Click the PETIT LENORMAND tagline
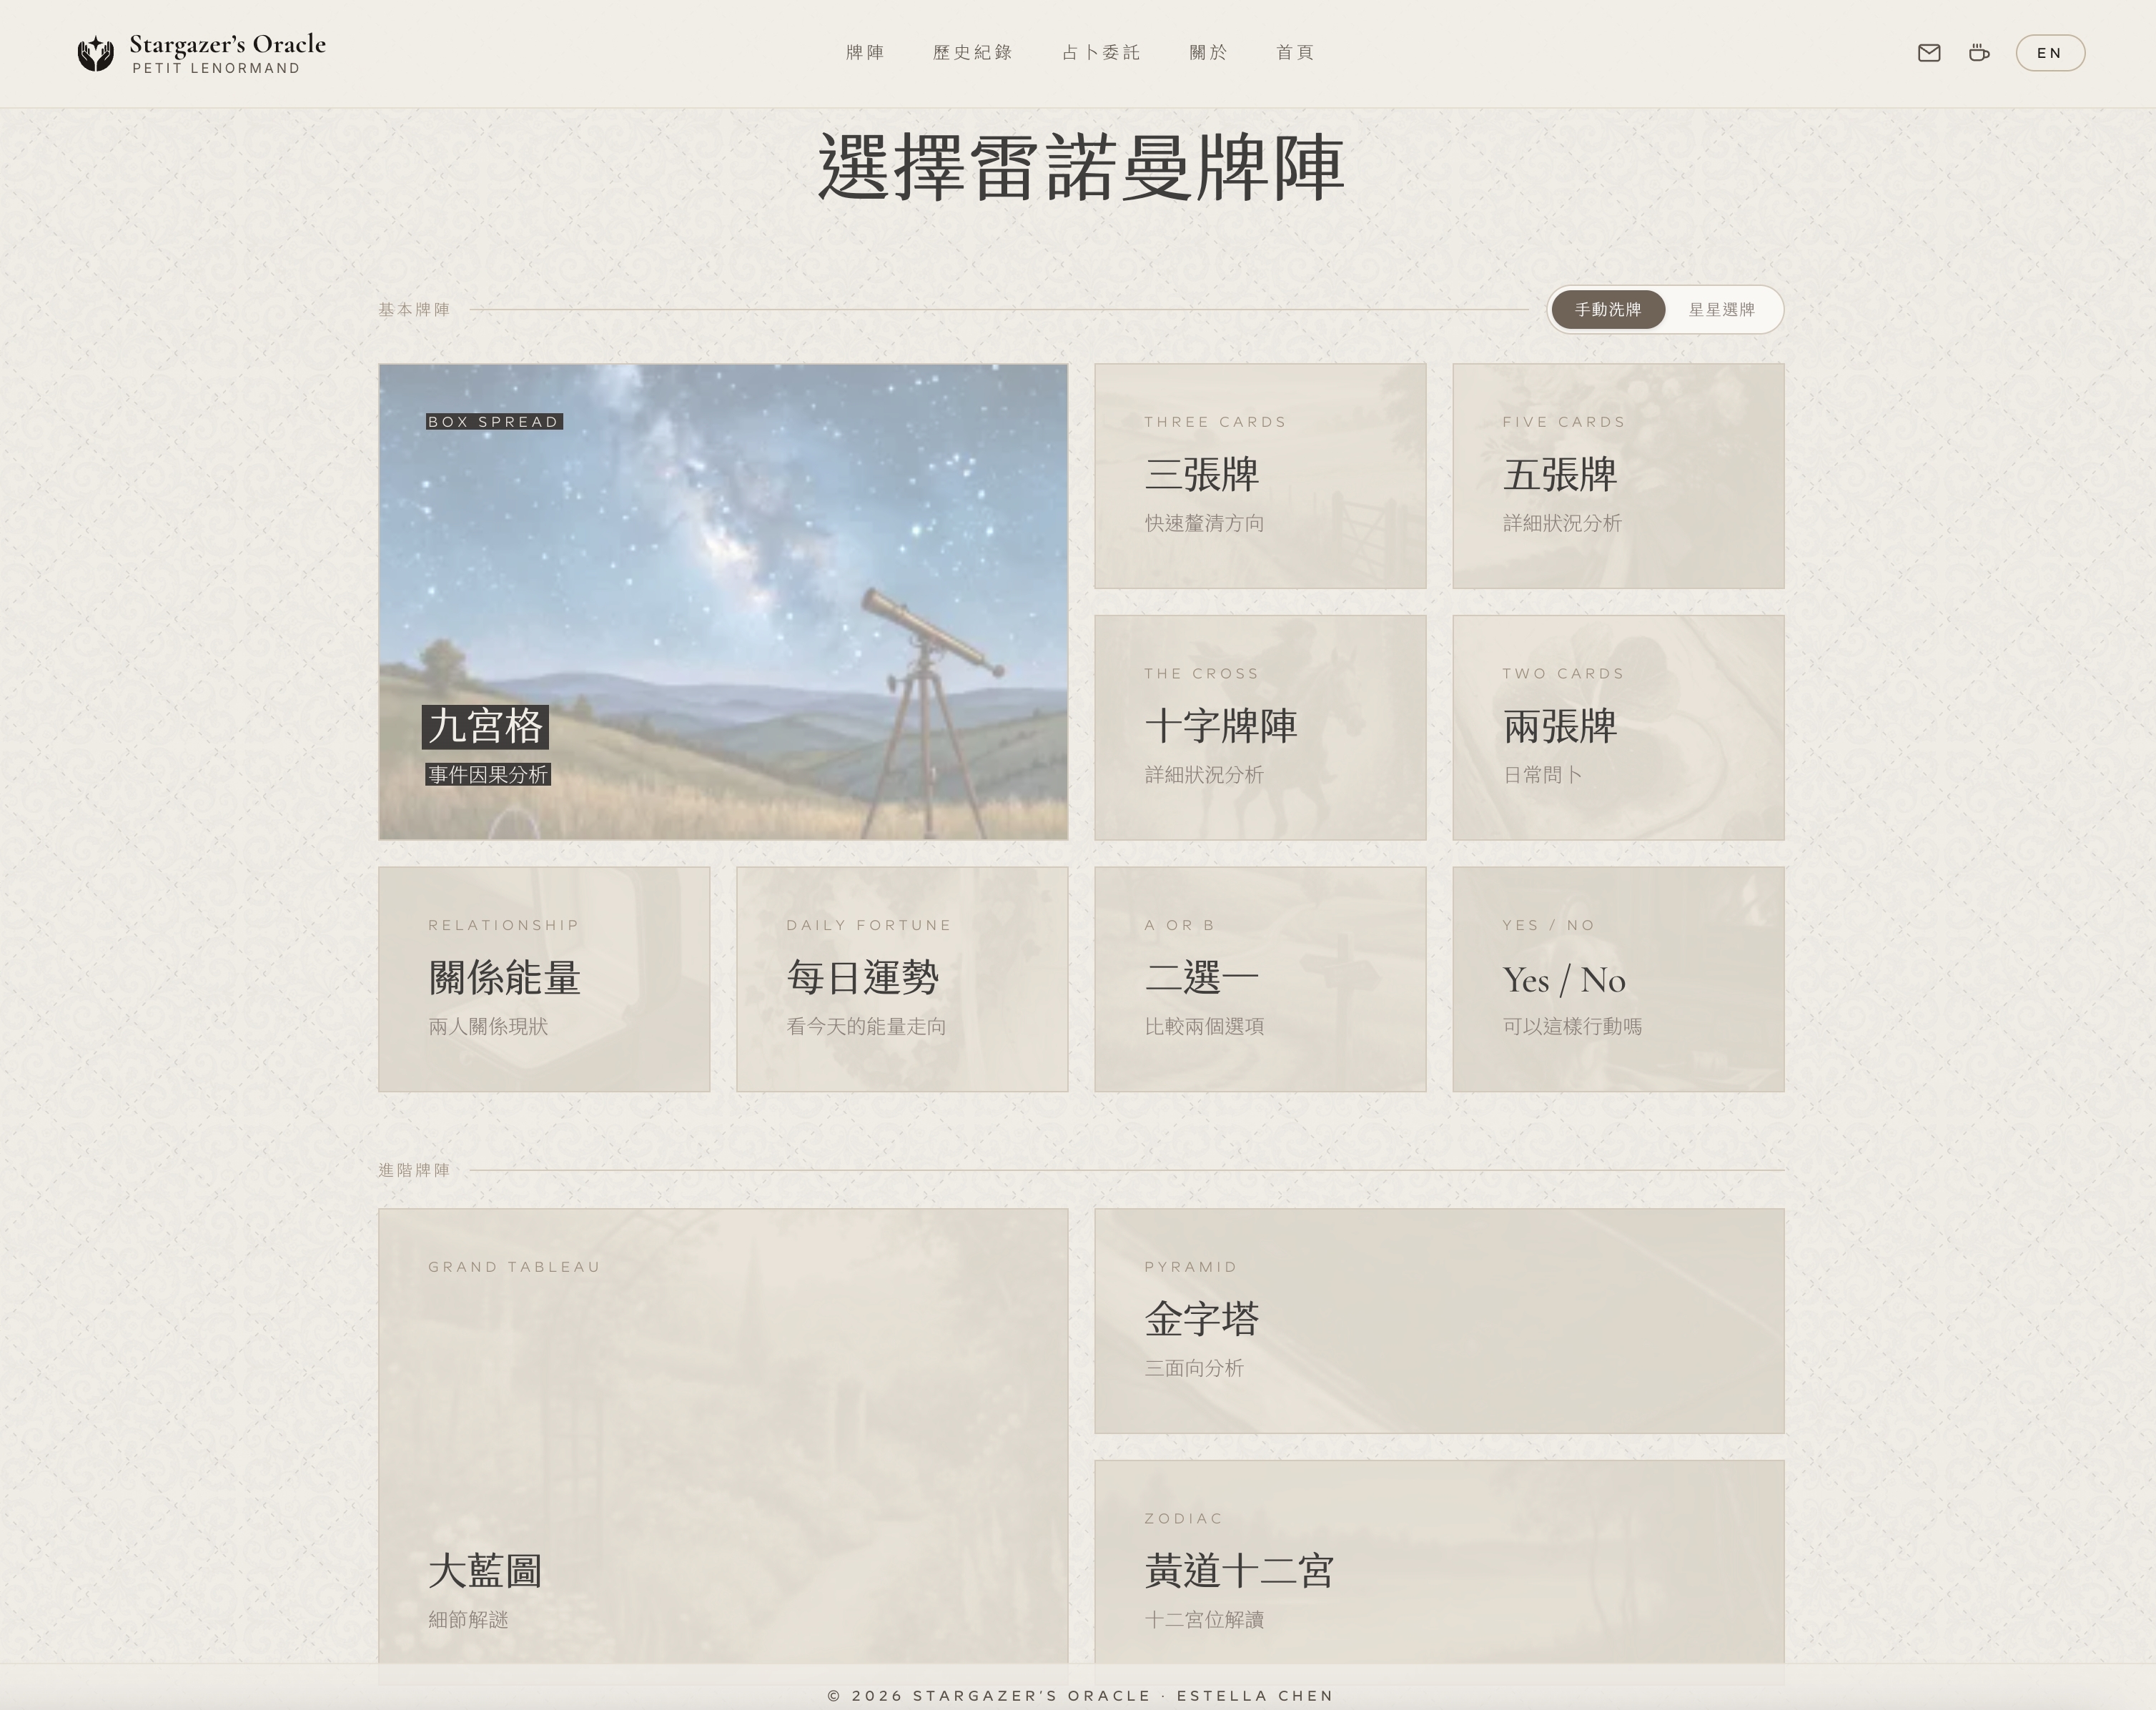Screen dimensions: 2156x1710 point(216,68)
